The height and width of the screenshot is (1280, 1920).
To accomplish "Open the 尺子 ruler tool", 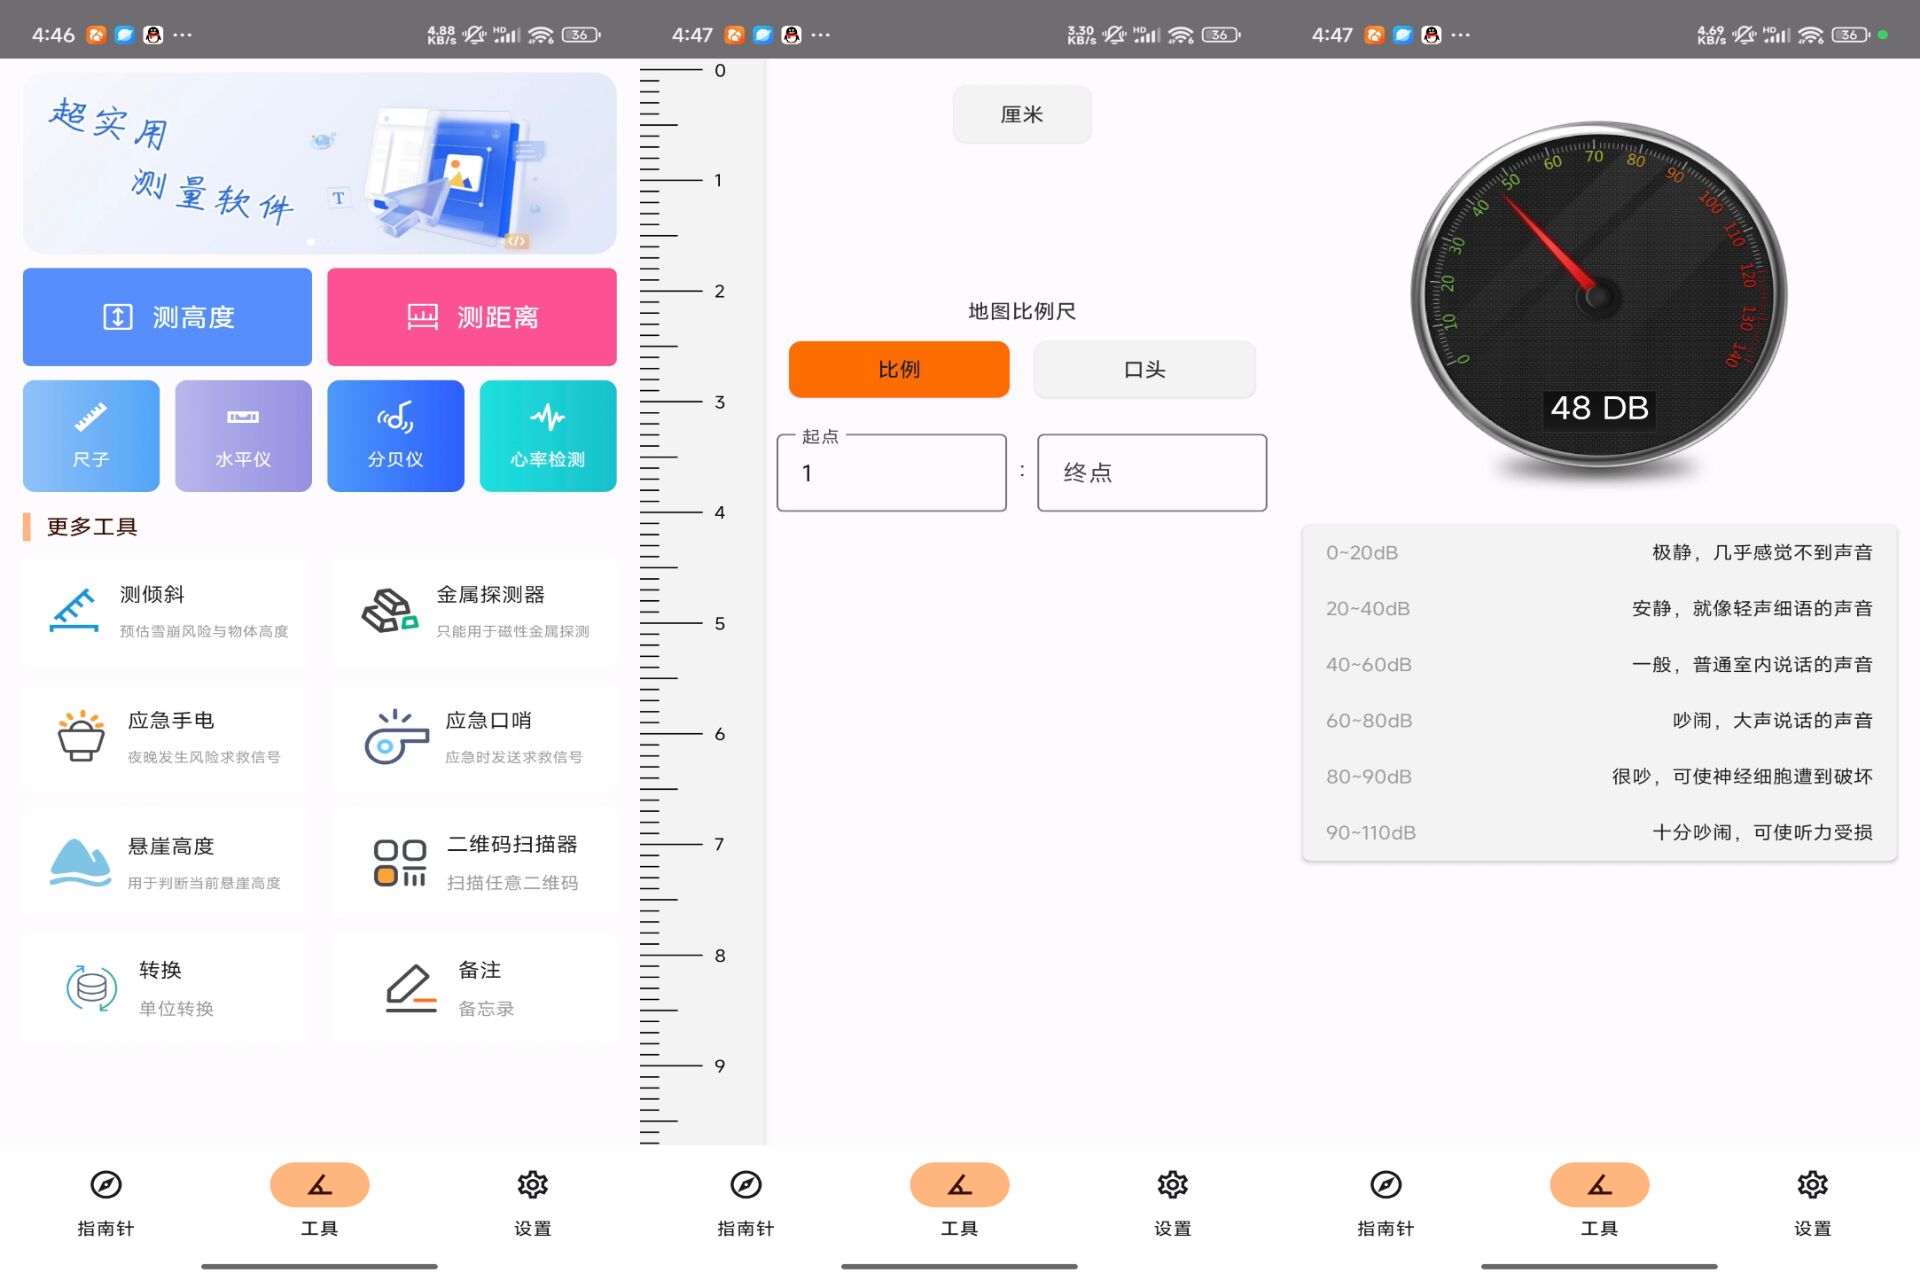I will (x=91, y=436).
